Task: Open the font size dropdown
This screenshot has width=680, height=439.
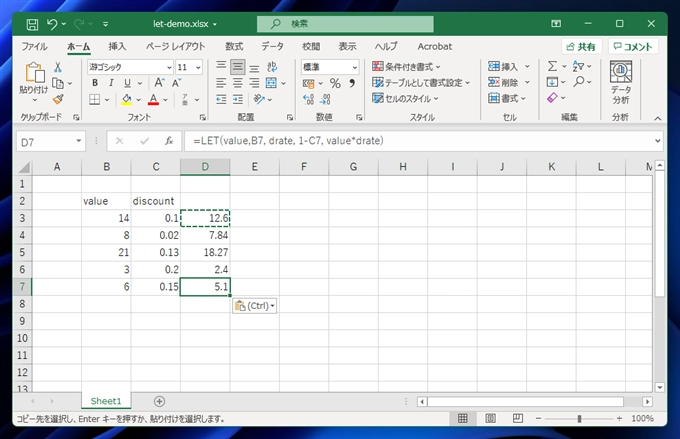Action: pos(198,67)
